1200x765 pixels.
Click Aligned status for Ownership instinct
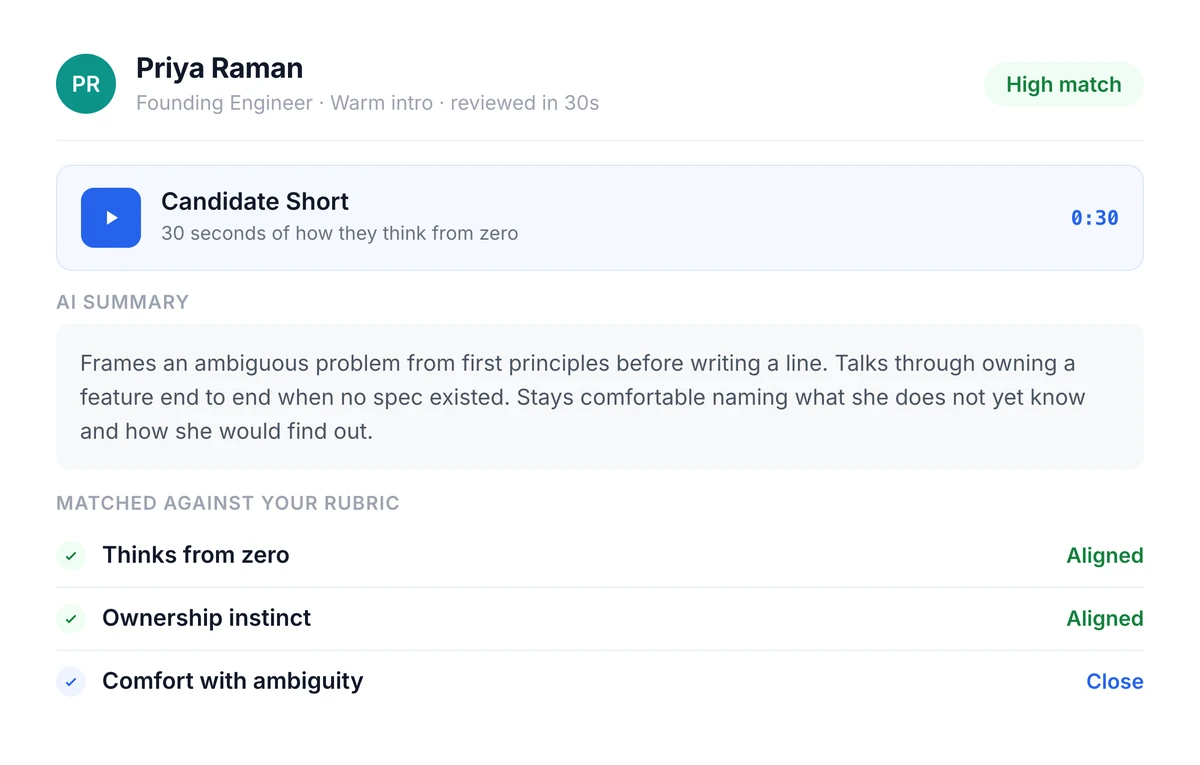tap(1105, 619)
